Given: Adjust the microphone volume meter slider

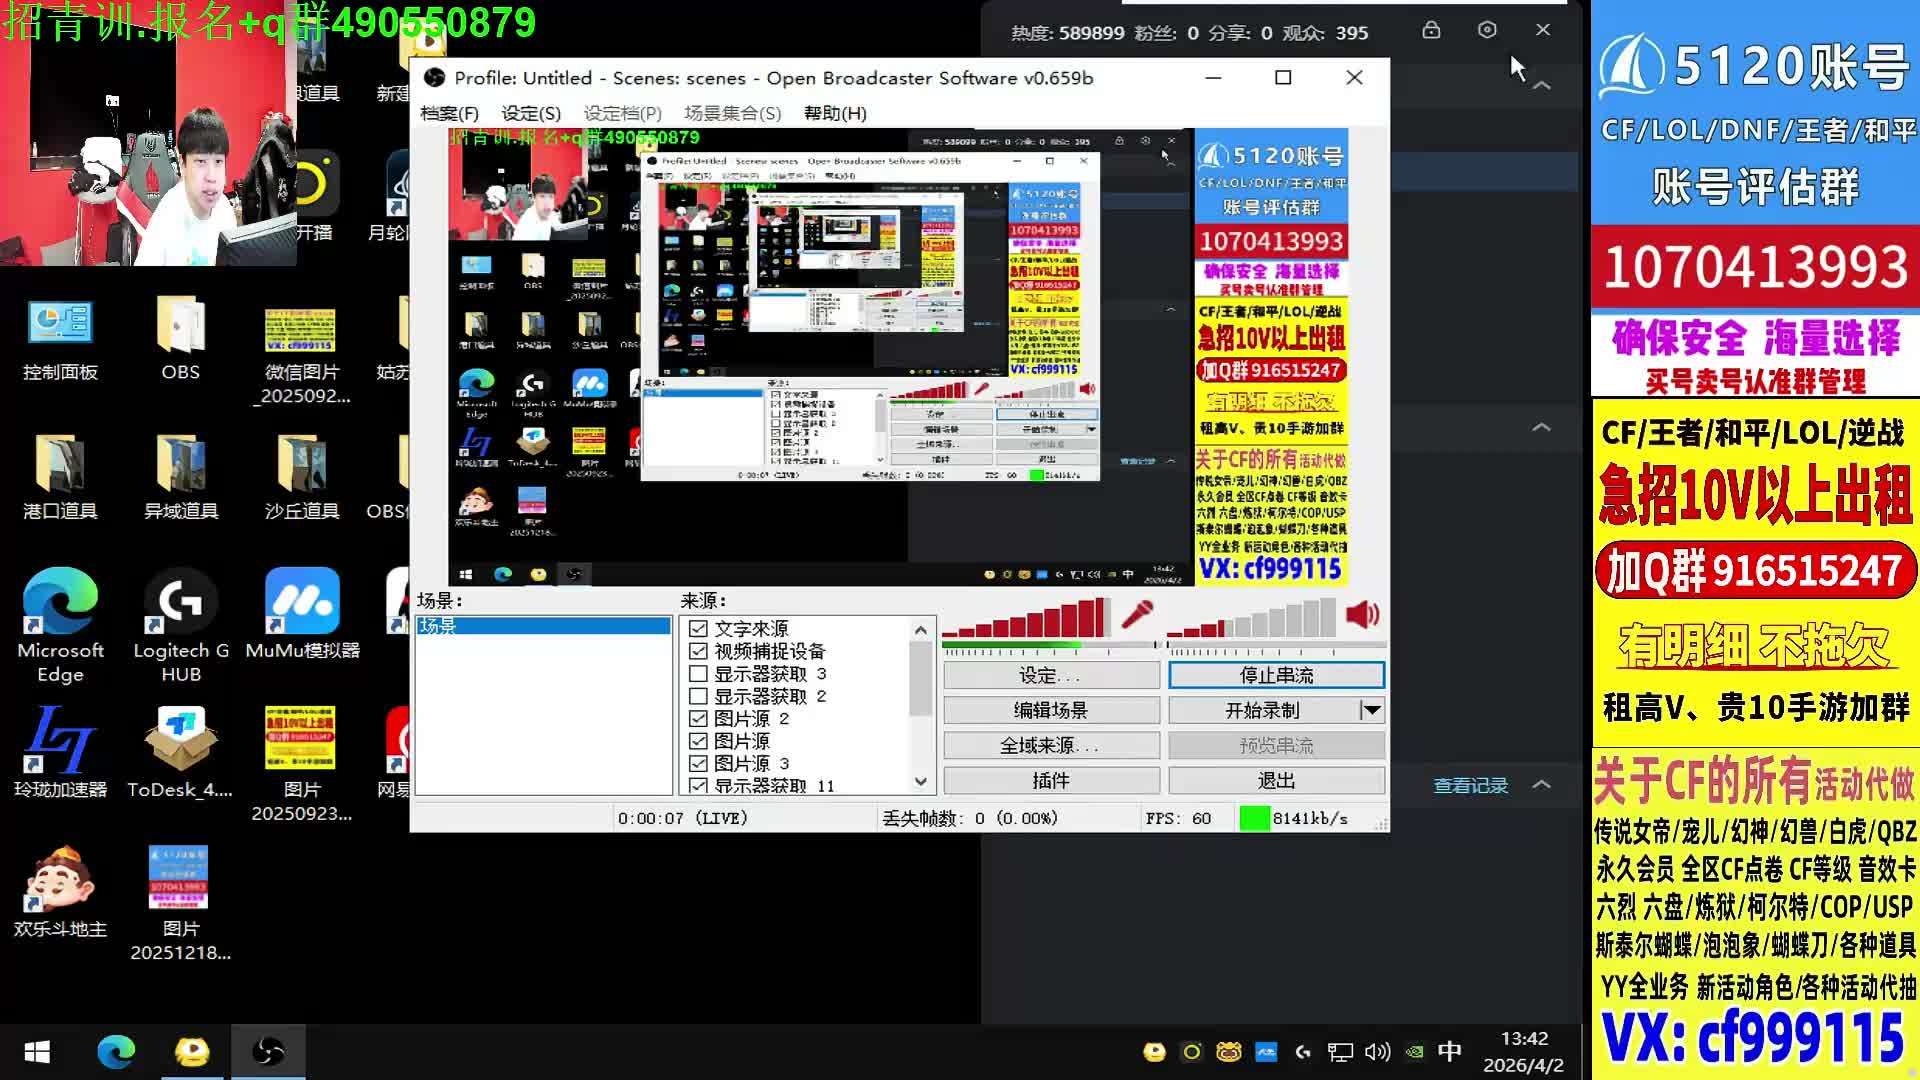Looking at the screenshot, I should coord(1048,645).
